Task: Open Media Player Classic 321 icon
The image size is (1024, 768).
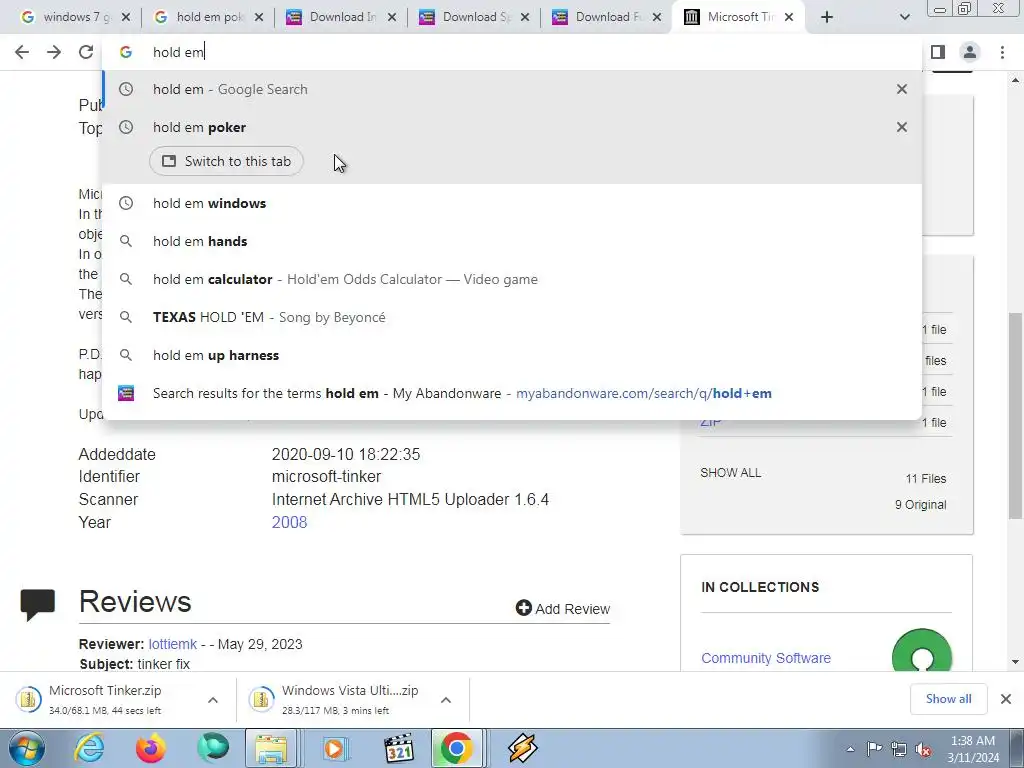Action: click(x=398, y=748)
